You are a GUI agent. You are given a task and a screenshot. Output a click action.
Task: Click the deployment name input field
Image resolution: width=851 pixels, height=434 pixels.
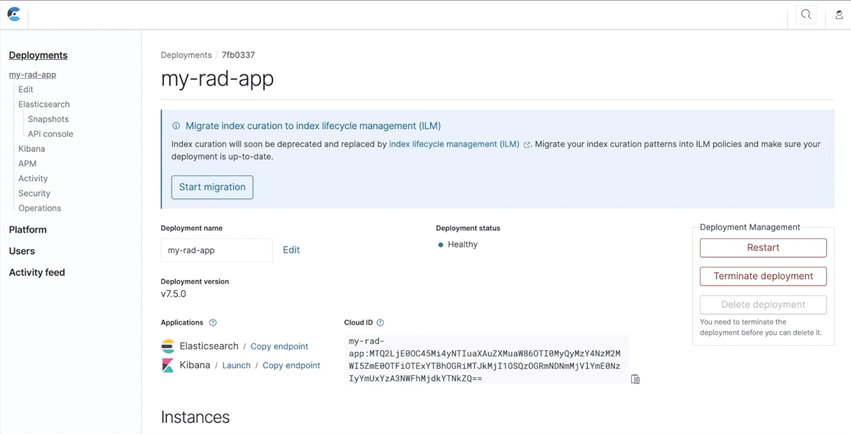217,250
